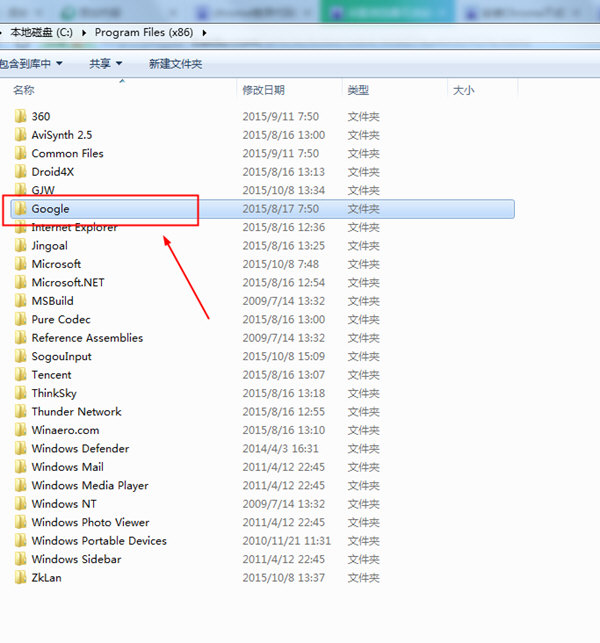Click the AviSynth 2.5 folder icon
This screenshot has height=643, width=600.
click(x=21, y=135)
